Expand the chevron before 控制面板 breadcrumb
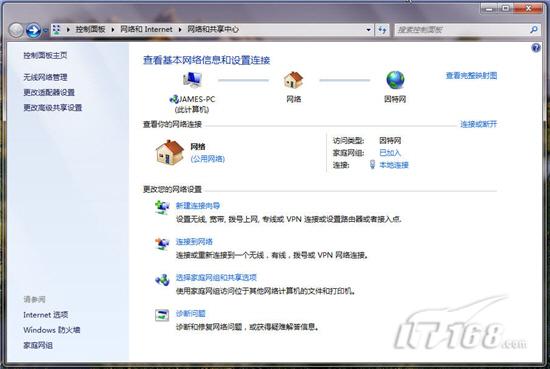The height and width of the screenshot is (369, 550). tap(68, 29)
